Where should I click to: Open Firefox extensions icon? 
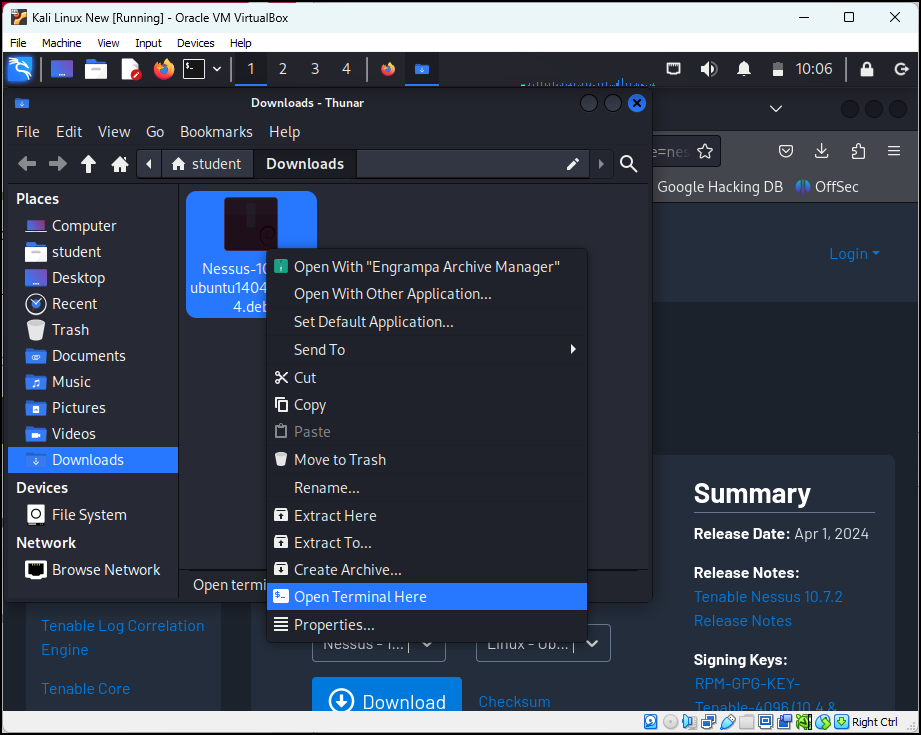pyautogui.click(x=858, y=152)
